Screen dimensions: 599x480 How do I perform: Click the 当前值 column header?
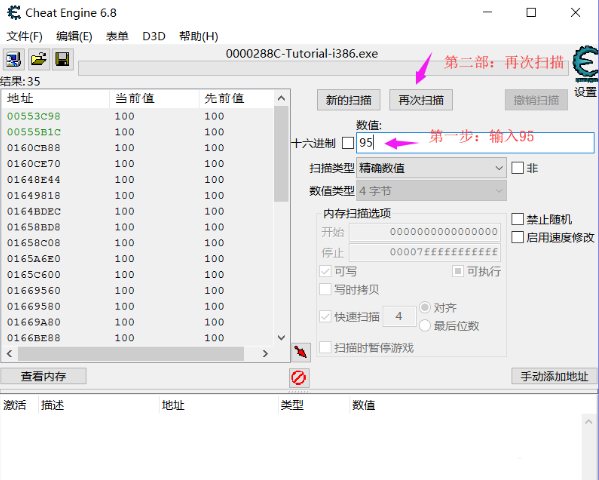click(x=155, y=99)
